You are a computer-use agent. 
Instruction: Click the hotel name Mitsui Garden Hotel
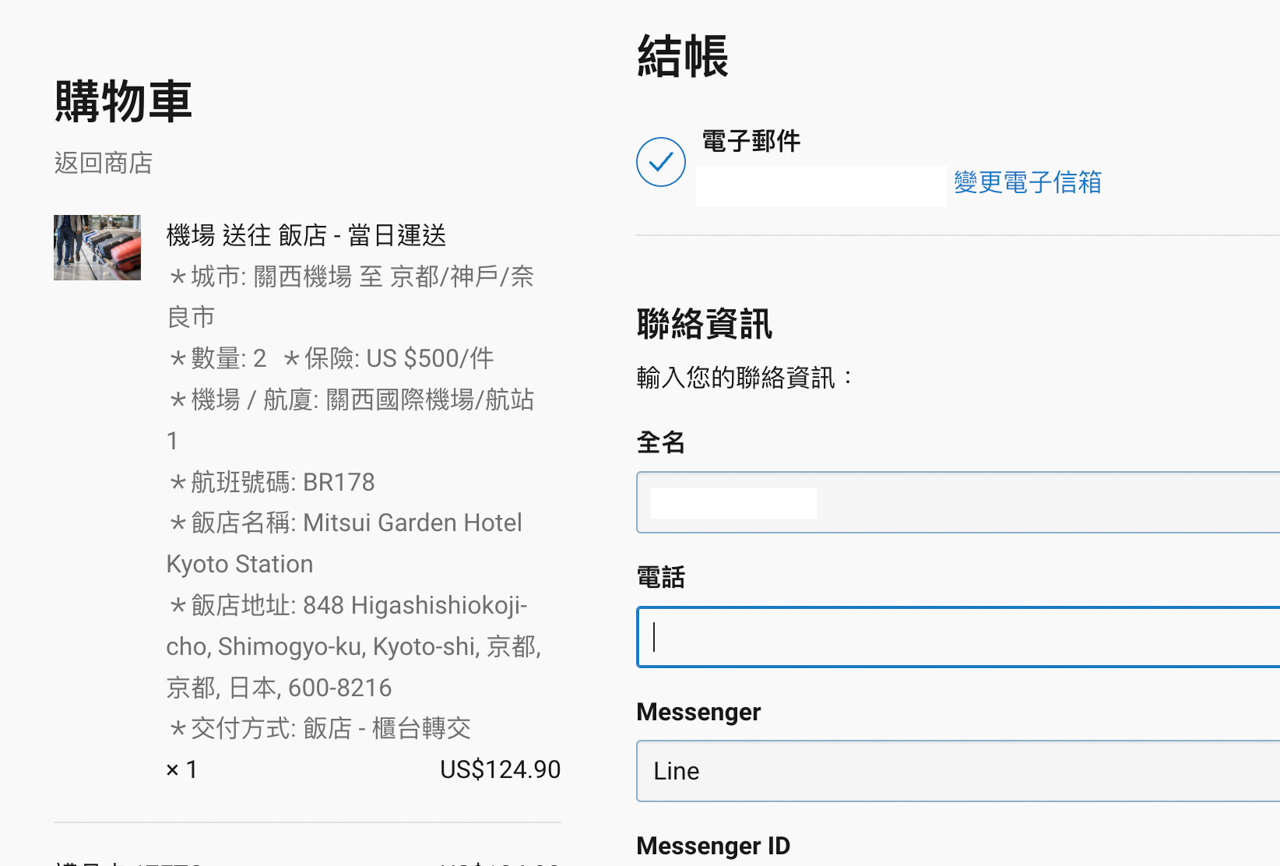(413, 523)
